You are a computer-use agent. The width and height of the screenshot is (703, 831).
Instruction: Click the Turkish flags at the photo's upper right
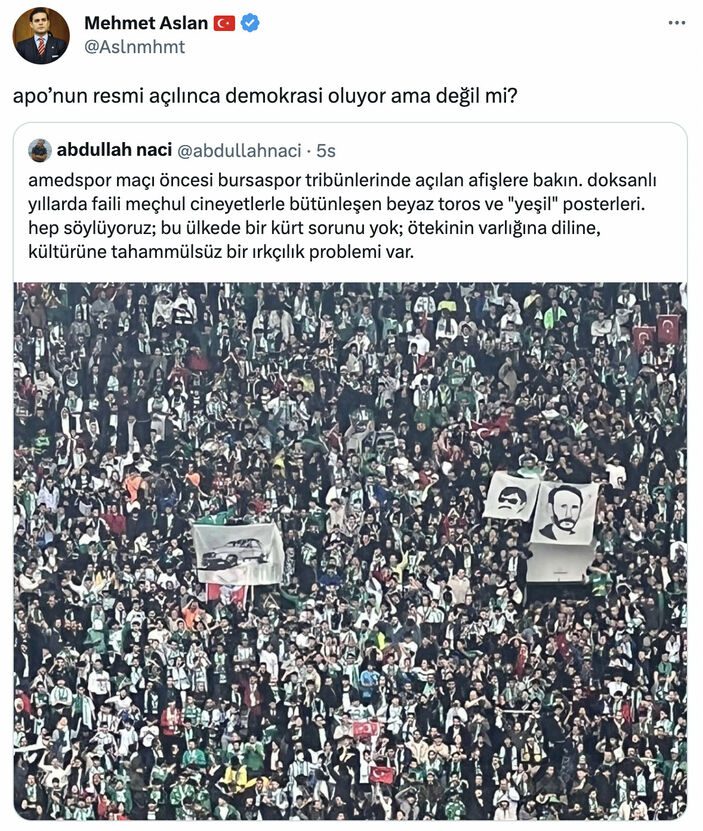(x=656, y=333)
